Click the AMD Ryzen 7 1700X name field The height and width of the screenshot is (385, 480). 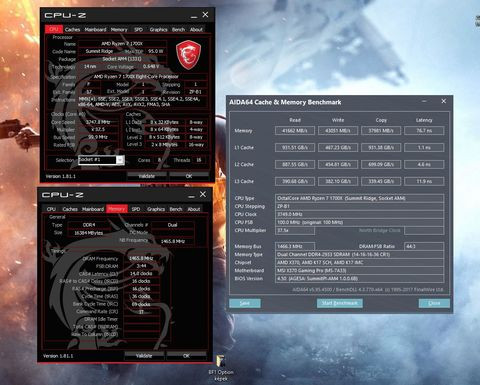tap(122, 44)
